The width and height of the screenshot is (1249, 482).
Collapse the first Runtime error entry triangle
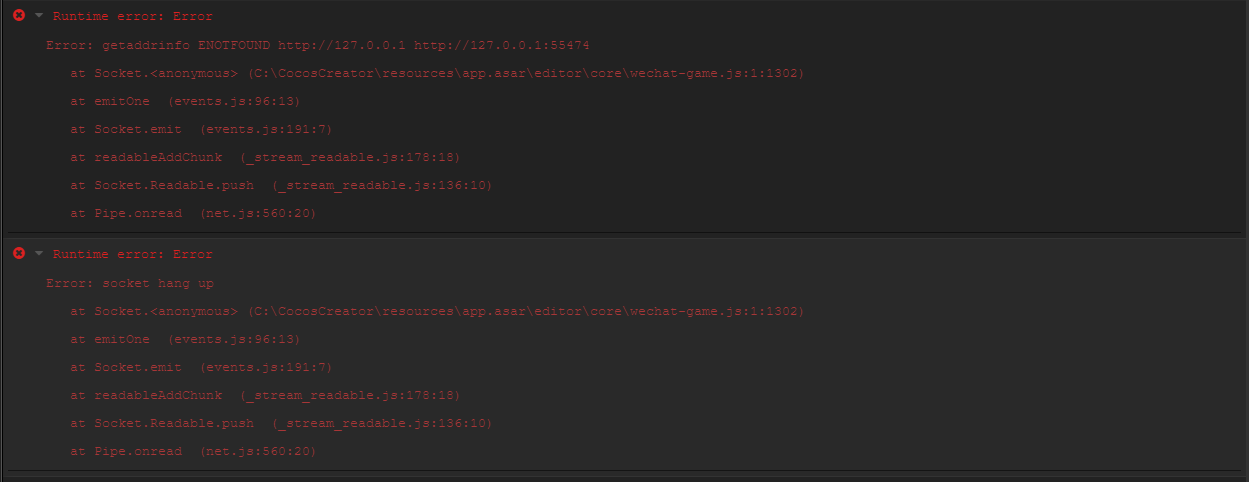pyautogui.click(x=39, y=16)
